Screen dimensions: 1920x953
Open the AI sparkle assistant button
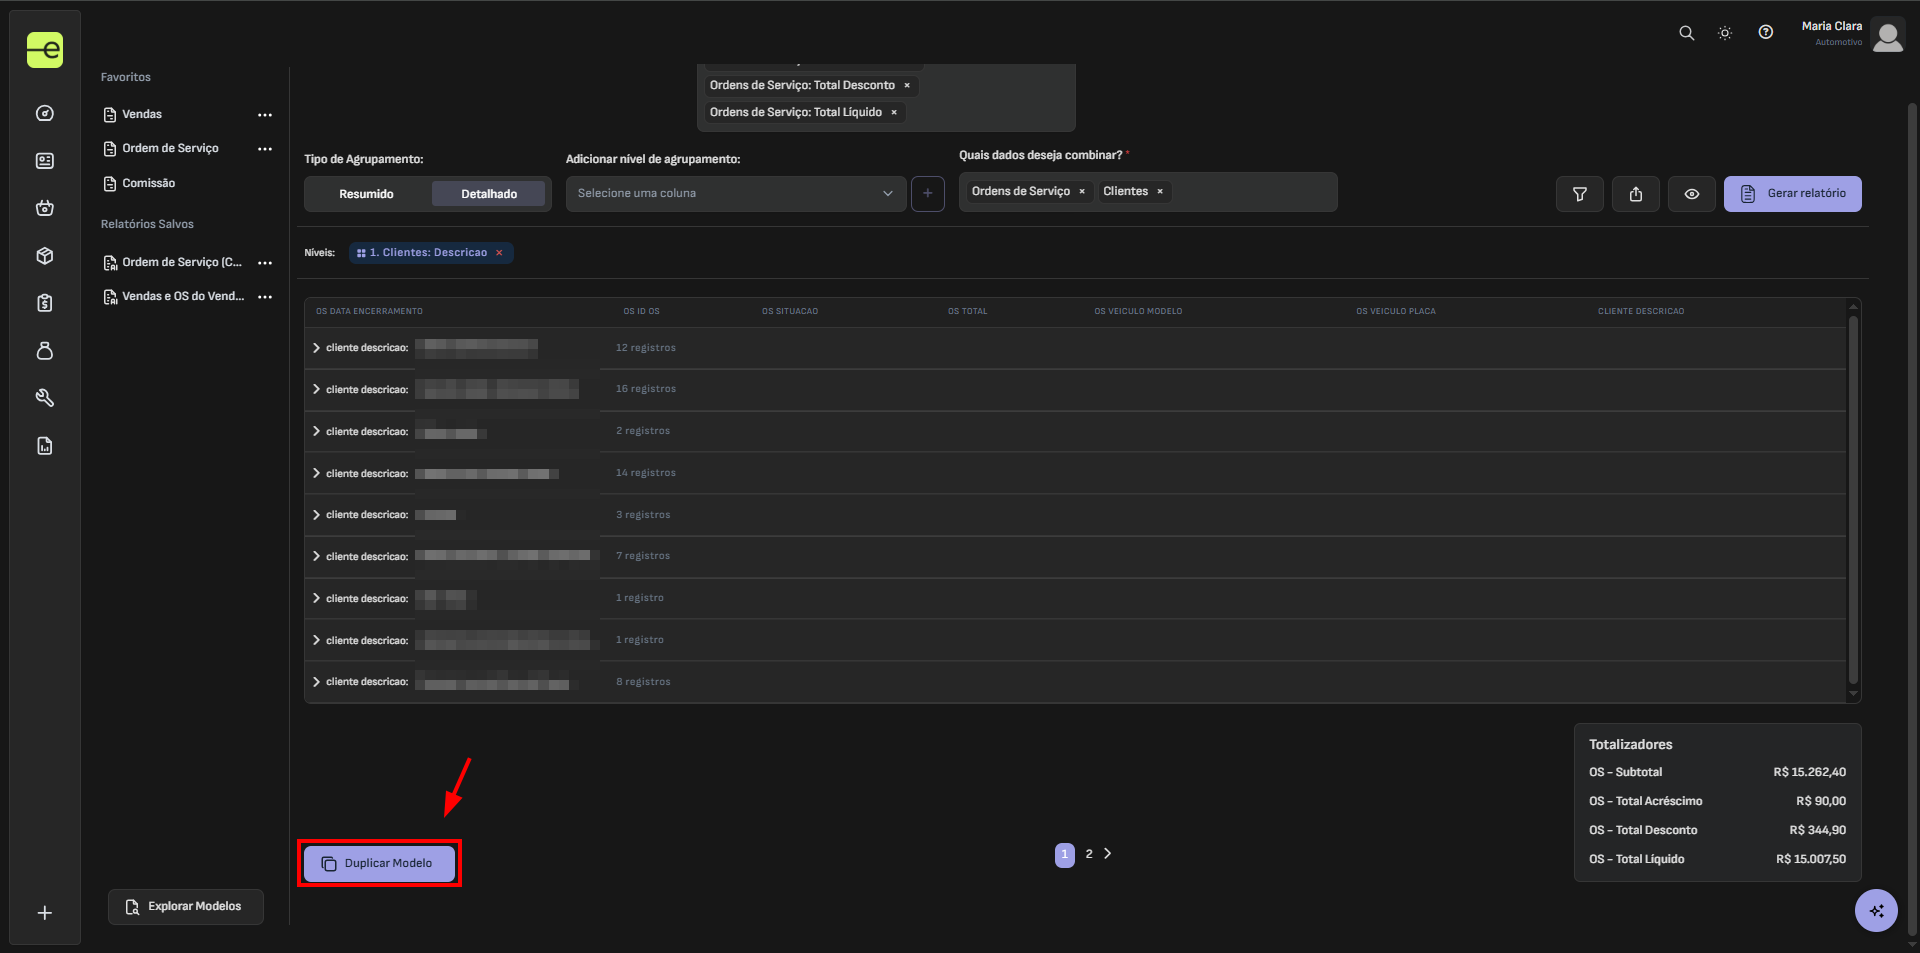(1876, 911)
